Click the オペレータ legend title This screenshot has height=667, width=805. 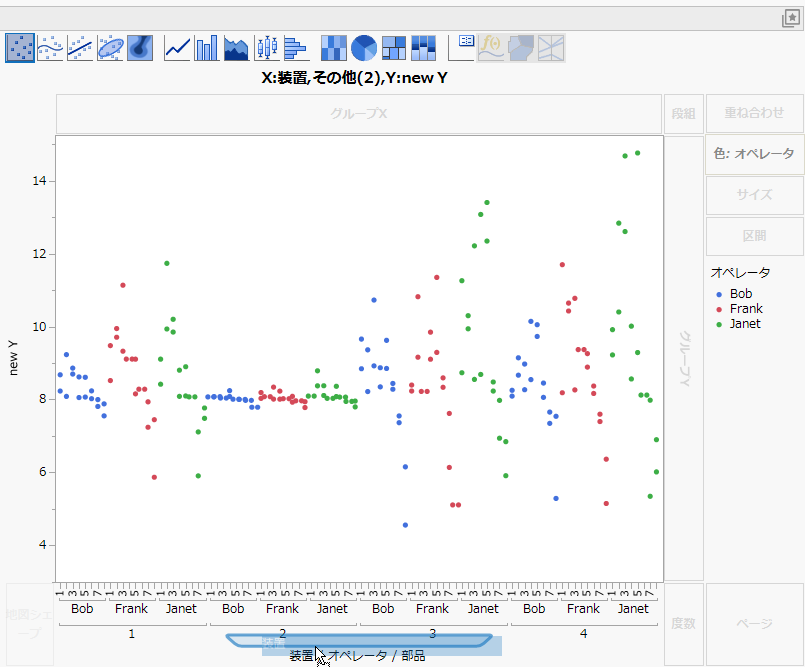(x=740, y=273)
